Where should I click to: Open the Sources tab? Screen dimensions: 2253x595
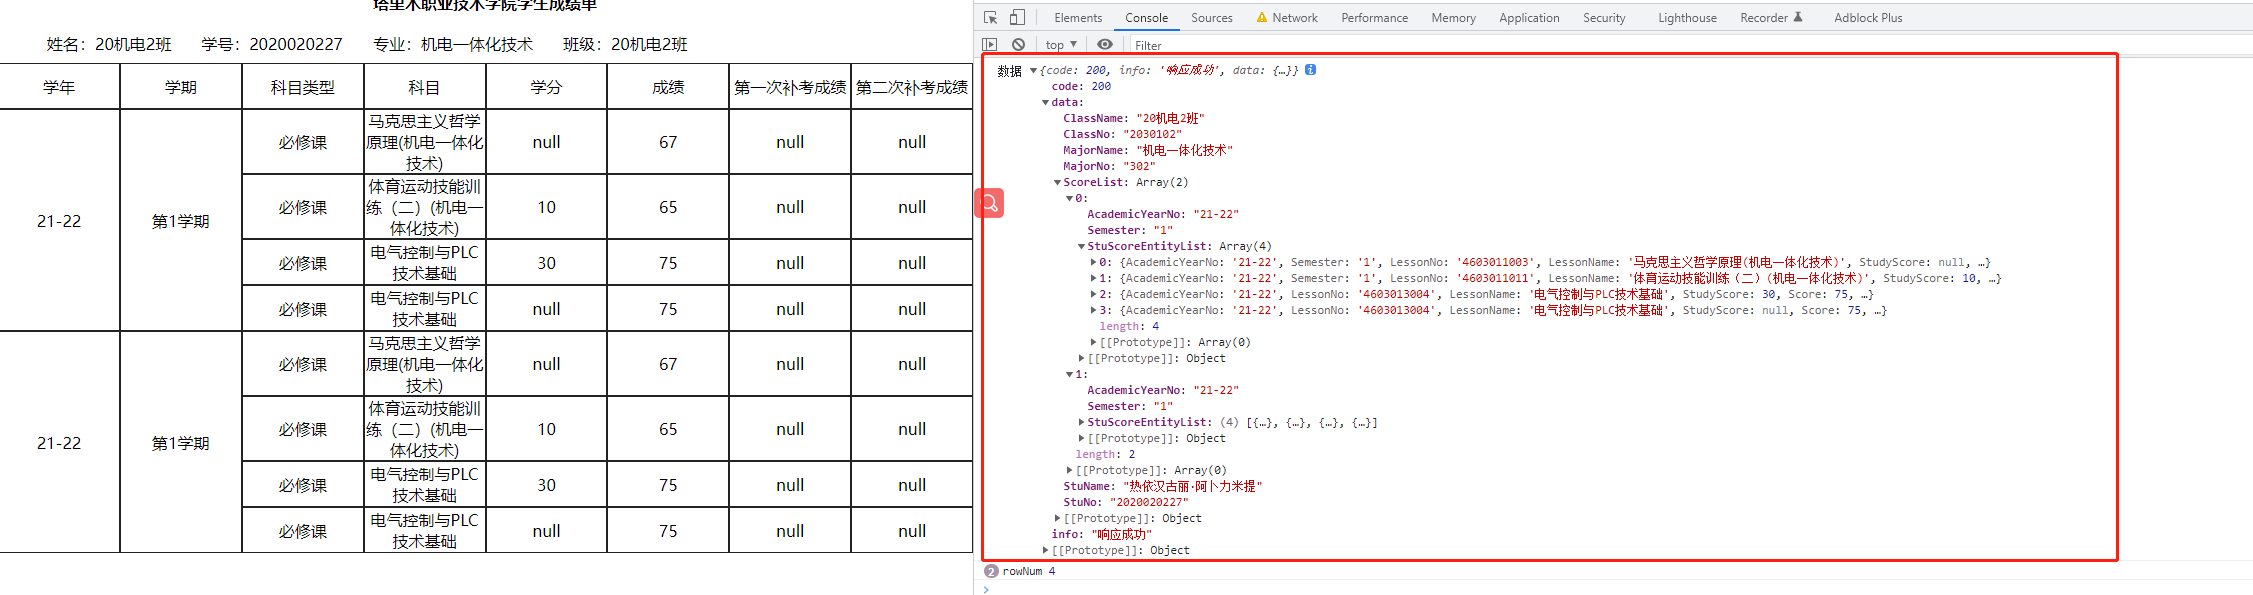1211,18
